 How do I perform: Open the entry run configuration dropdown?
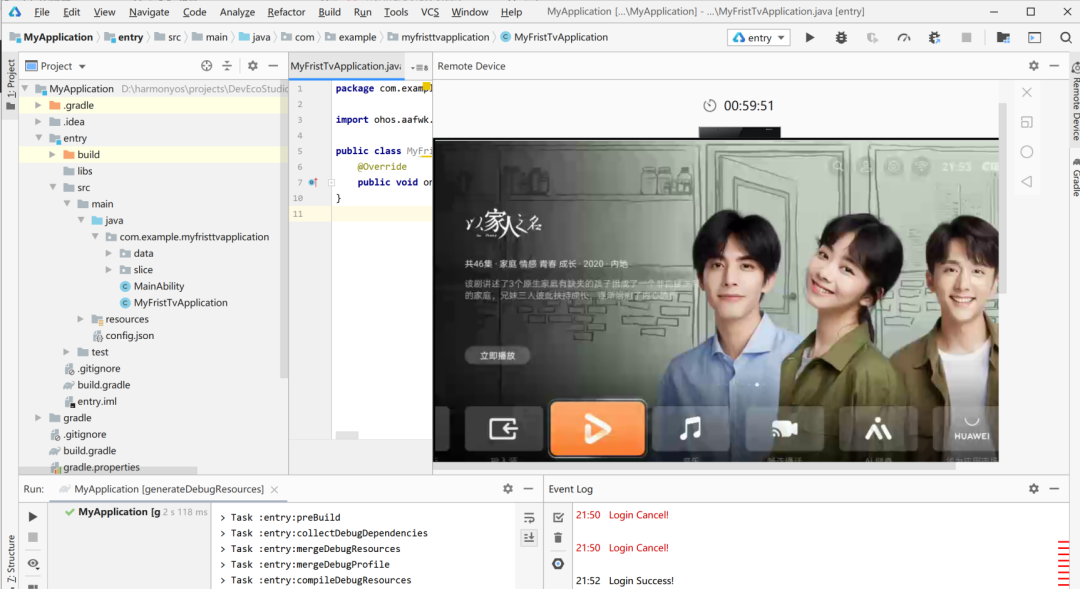[760, 38]
